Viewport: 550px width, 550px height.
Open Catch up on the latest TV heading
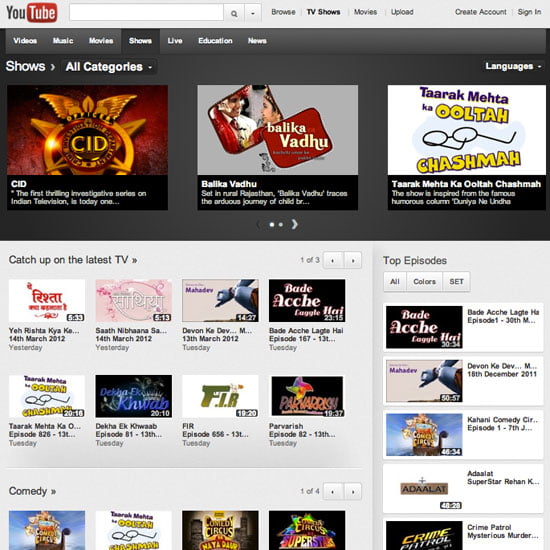73,260
